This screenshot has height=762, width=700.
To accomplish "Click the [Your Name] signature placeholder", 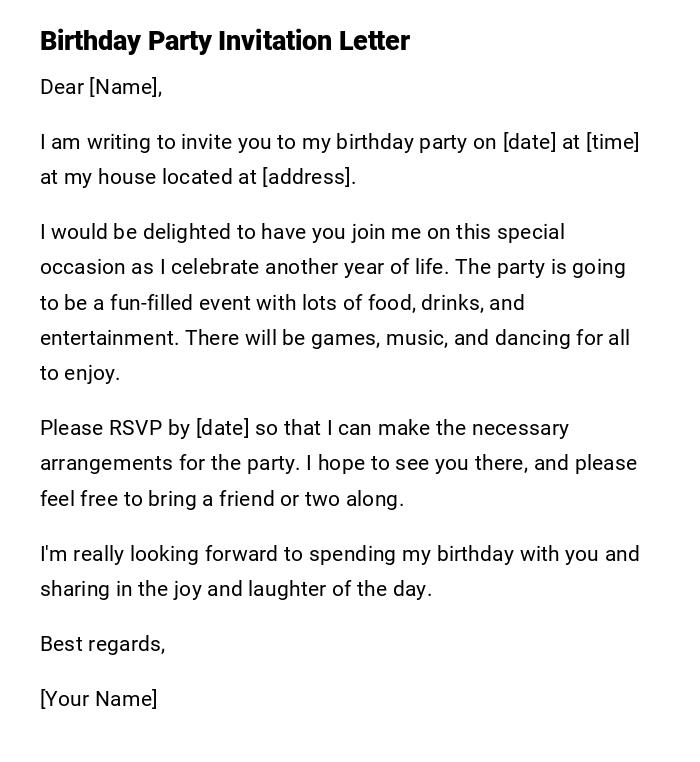I will 98,699.
